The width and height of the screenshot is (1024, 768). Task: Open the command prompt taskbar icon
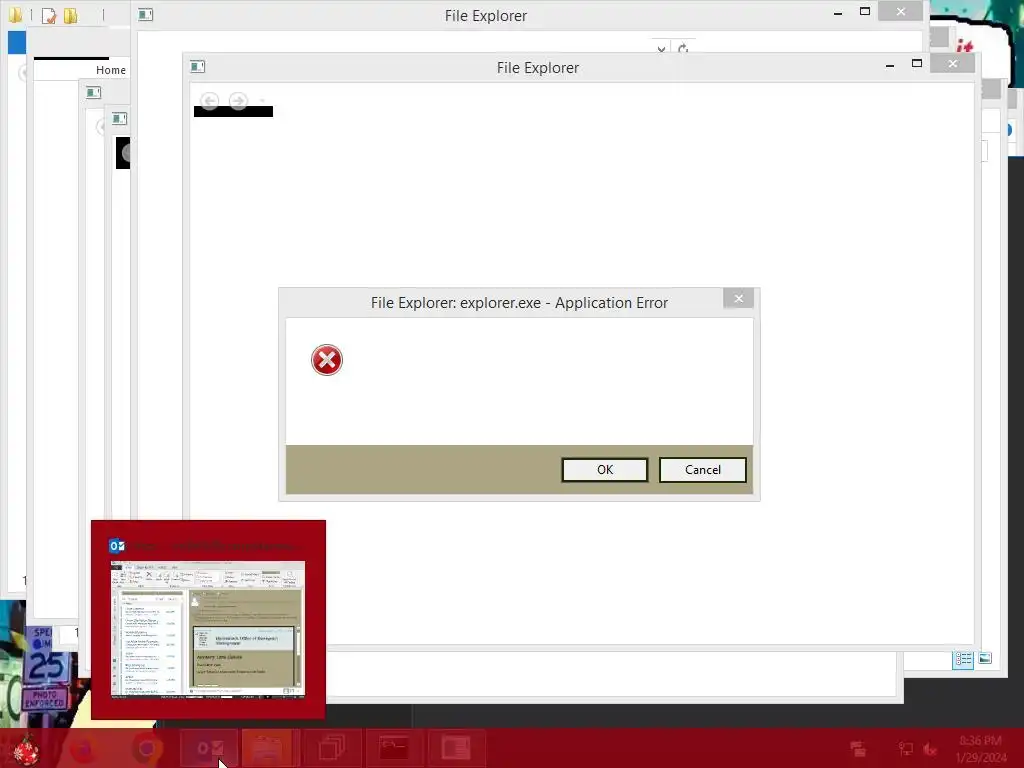[x=394, y=748]
